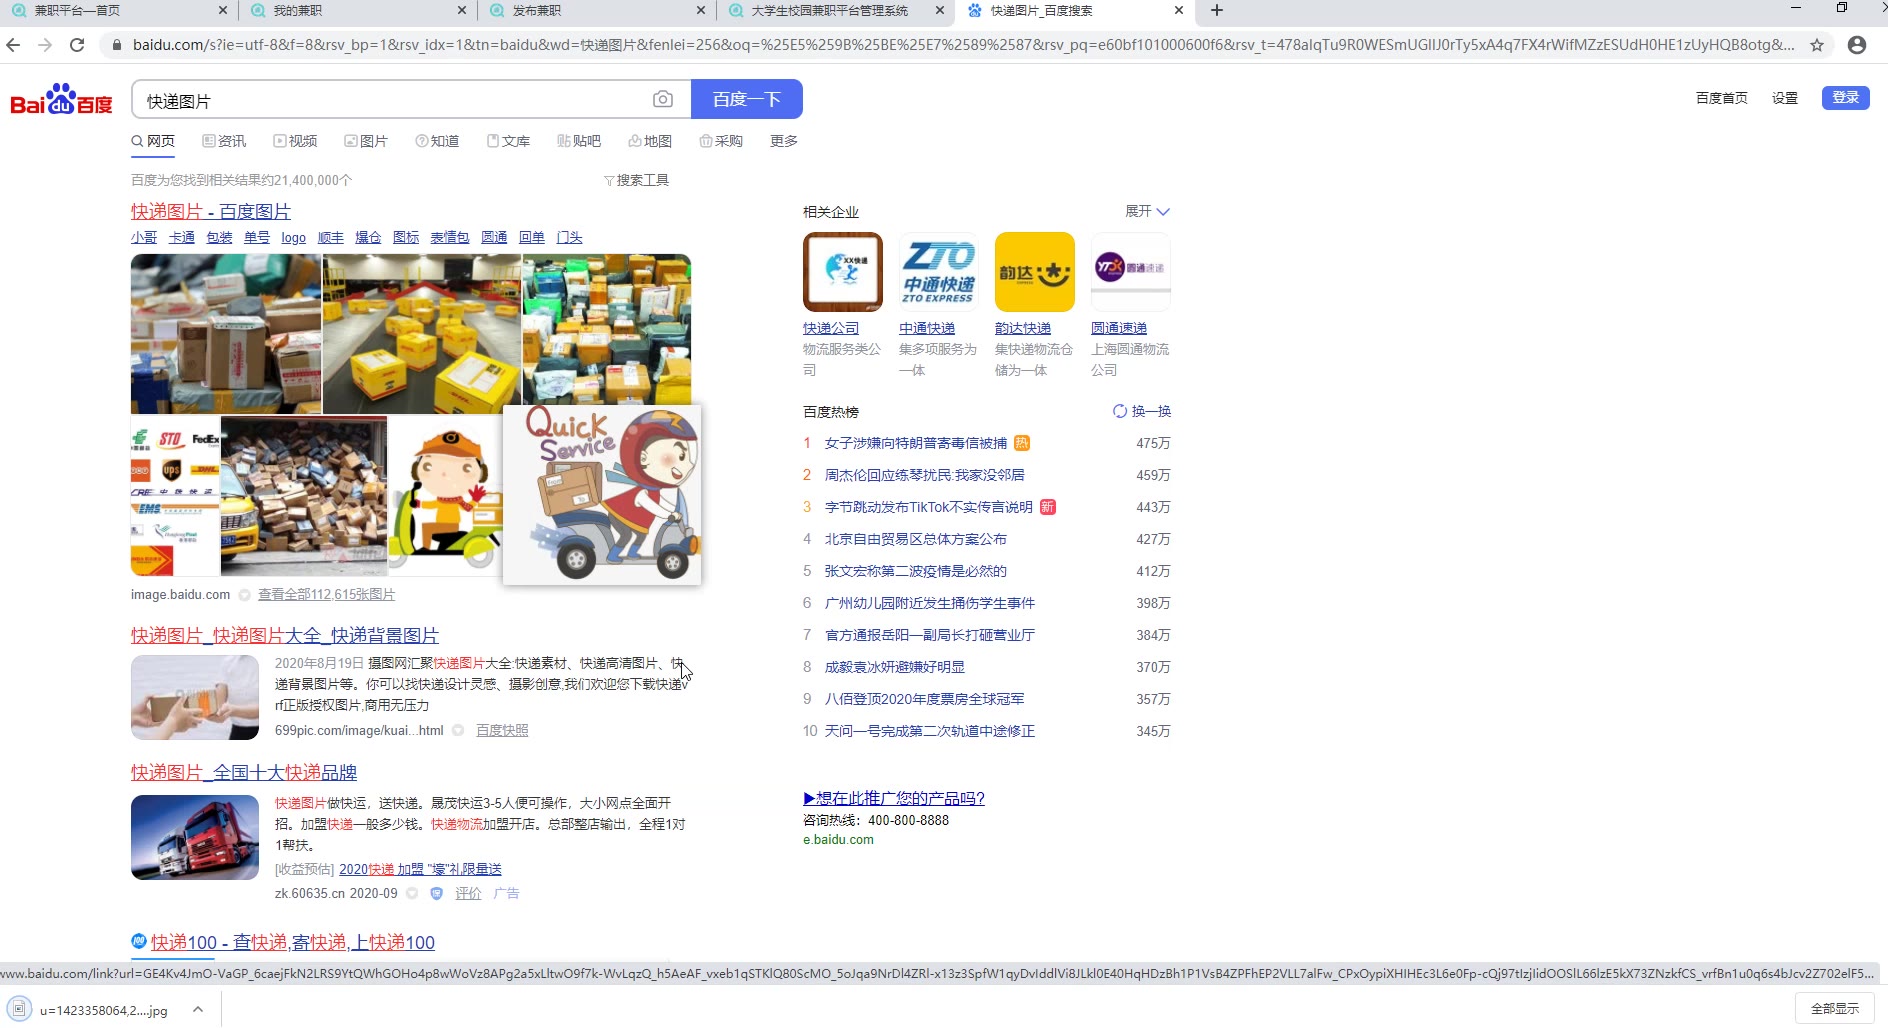Click the site lock icon in address bar
Viewport: 1888px width, 1028px height.
(x=117, y=45)
